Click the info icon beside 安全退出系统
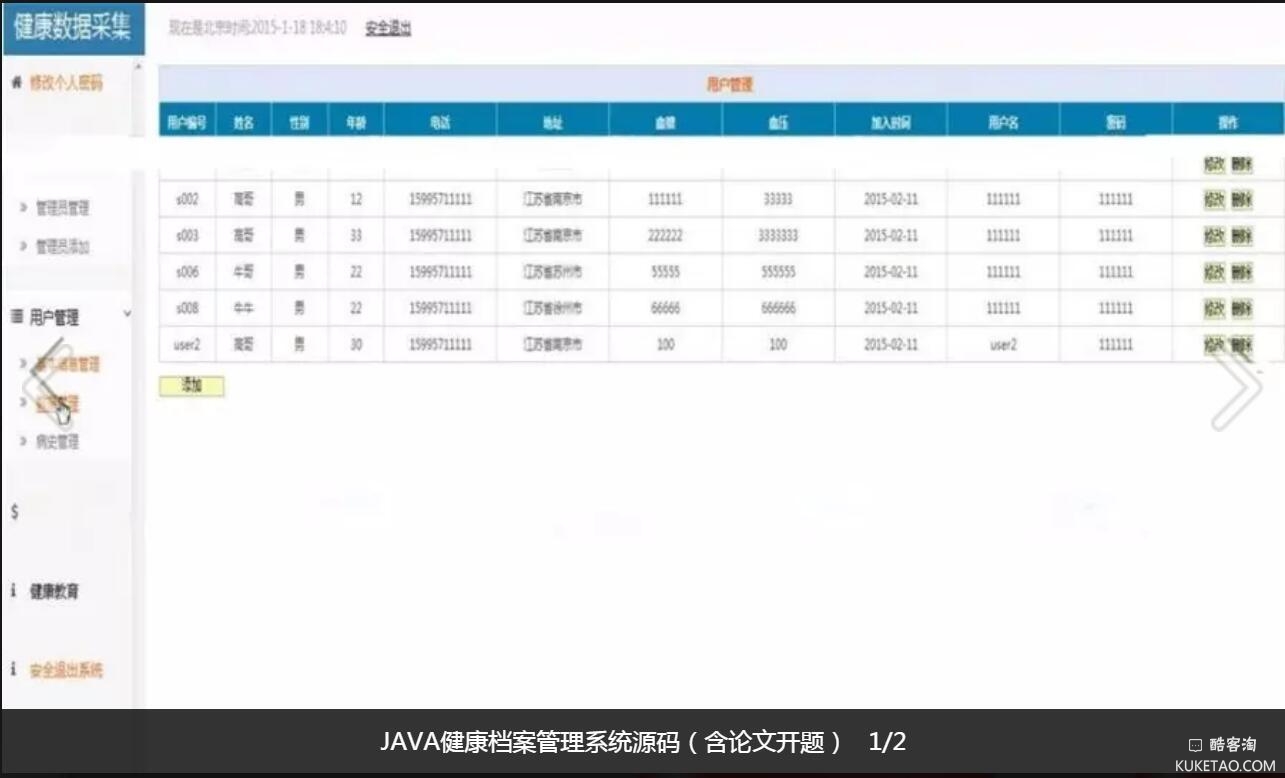This screenshot has height=778, width=1285. 14,669
